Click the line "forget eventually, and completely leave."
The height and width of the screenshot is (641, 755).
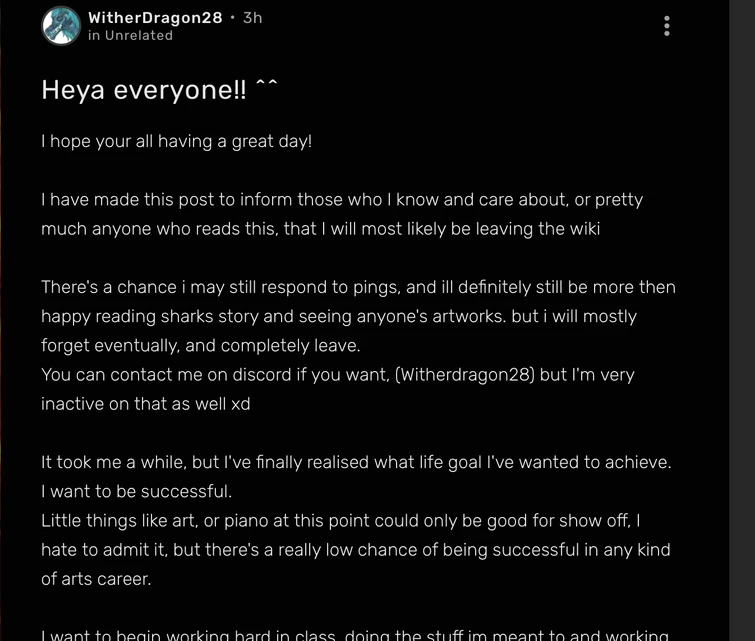(200, 345)
